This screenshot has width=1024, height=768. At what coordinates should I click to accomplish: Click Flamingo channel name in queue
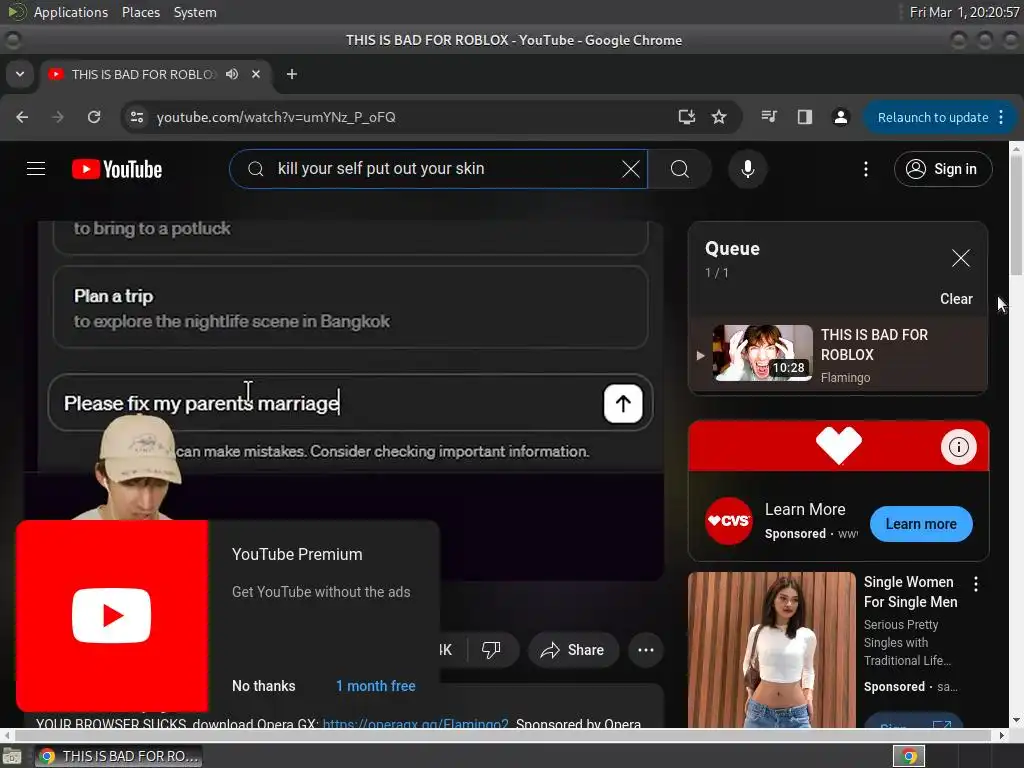click(845, 377)
